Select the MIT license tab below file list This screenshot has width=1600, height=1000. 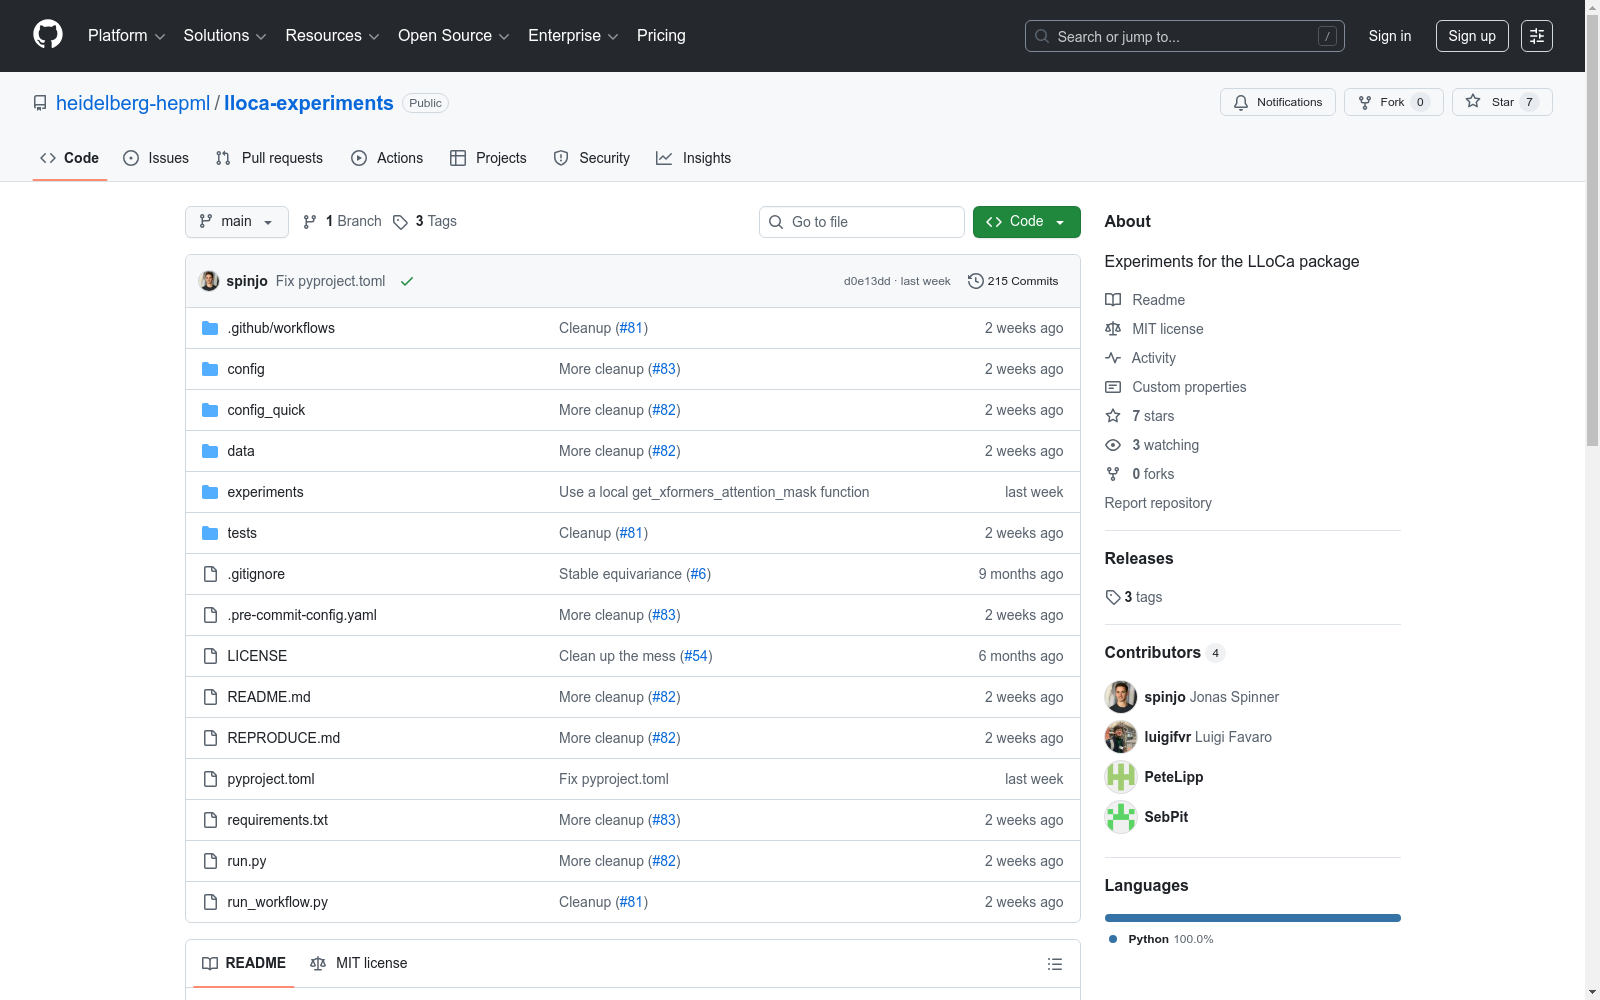click(359, 963)
